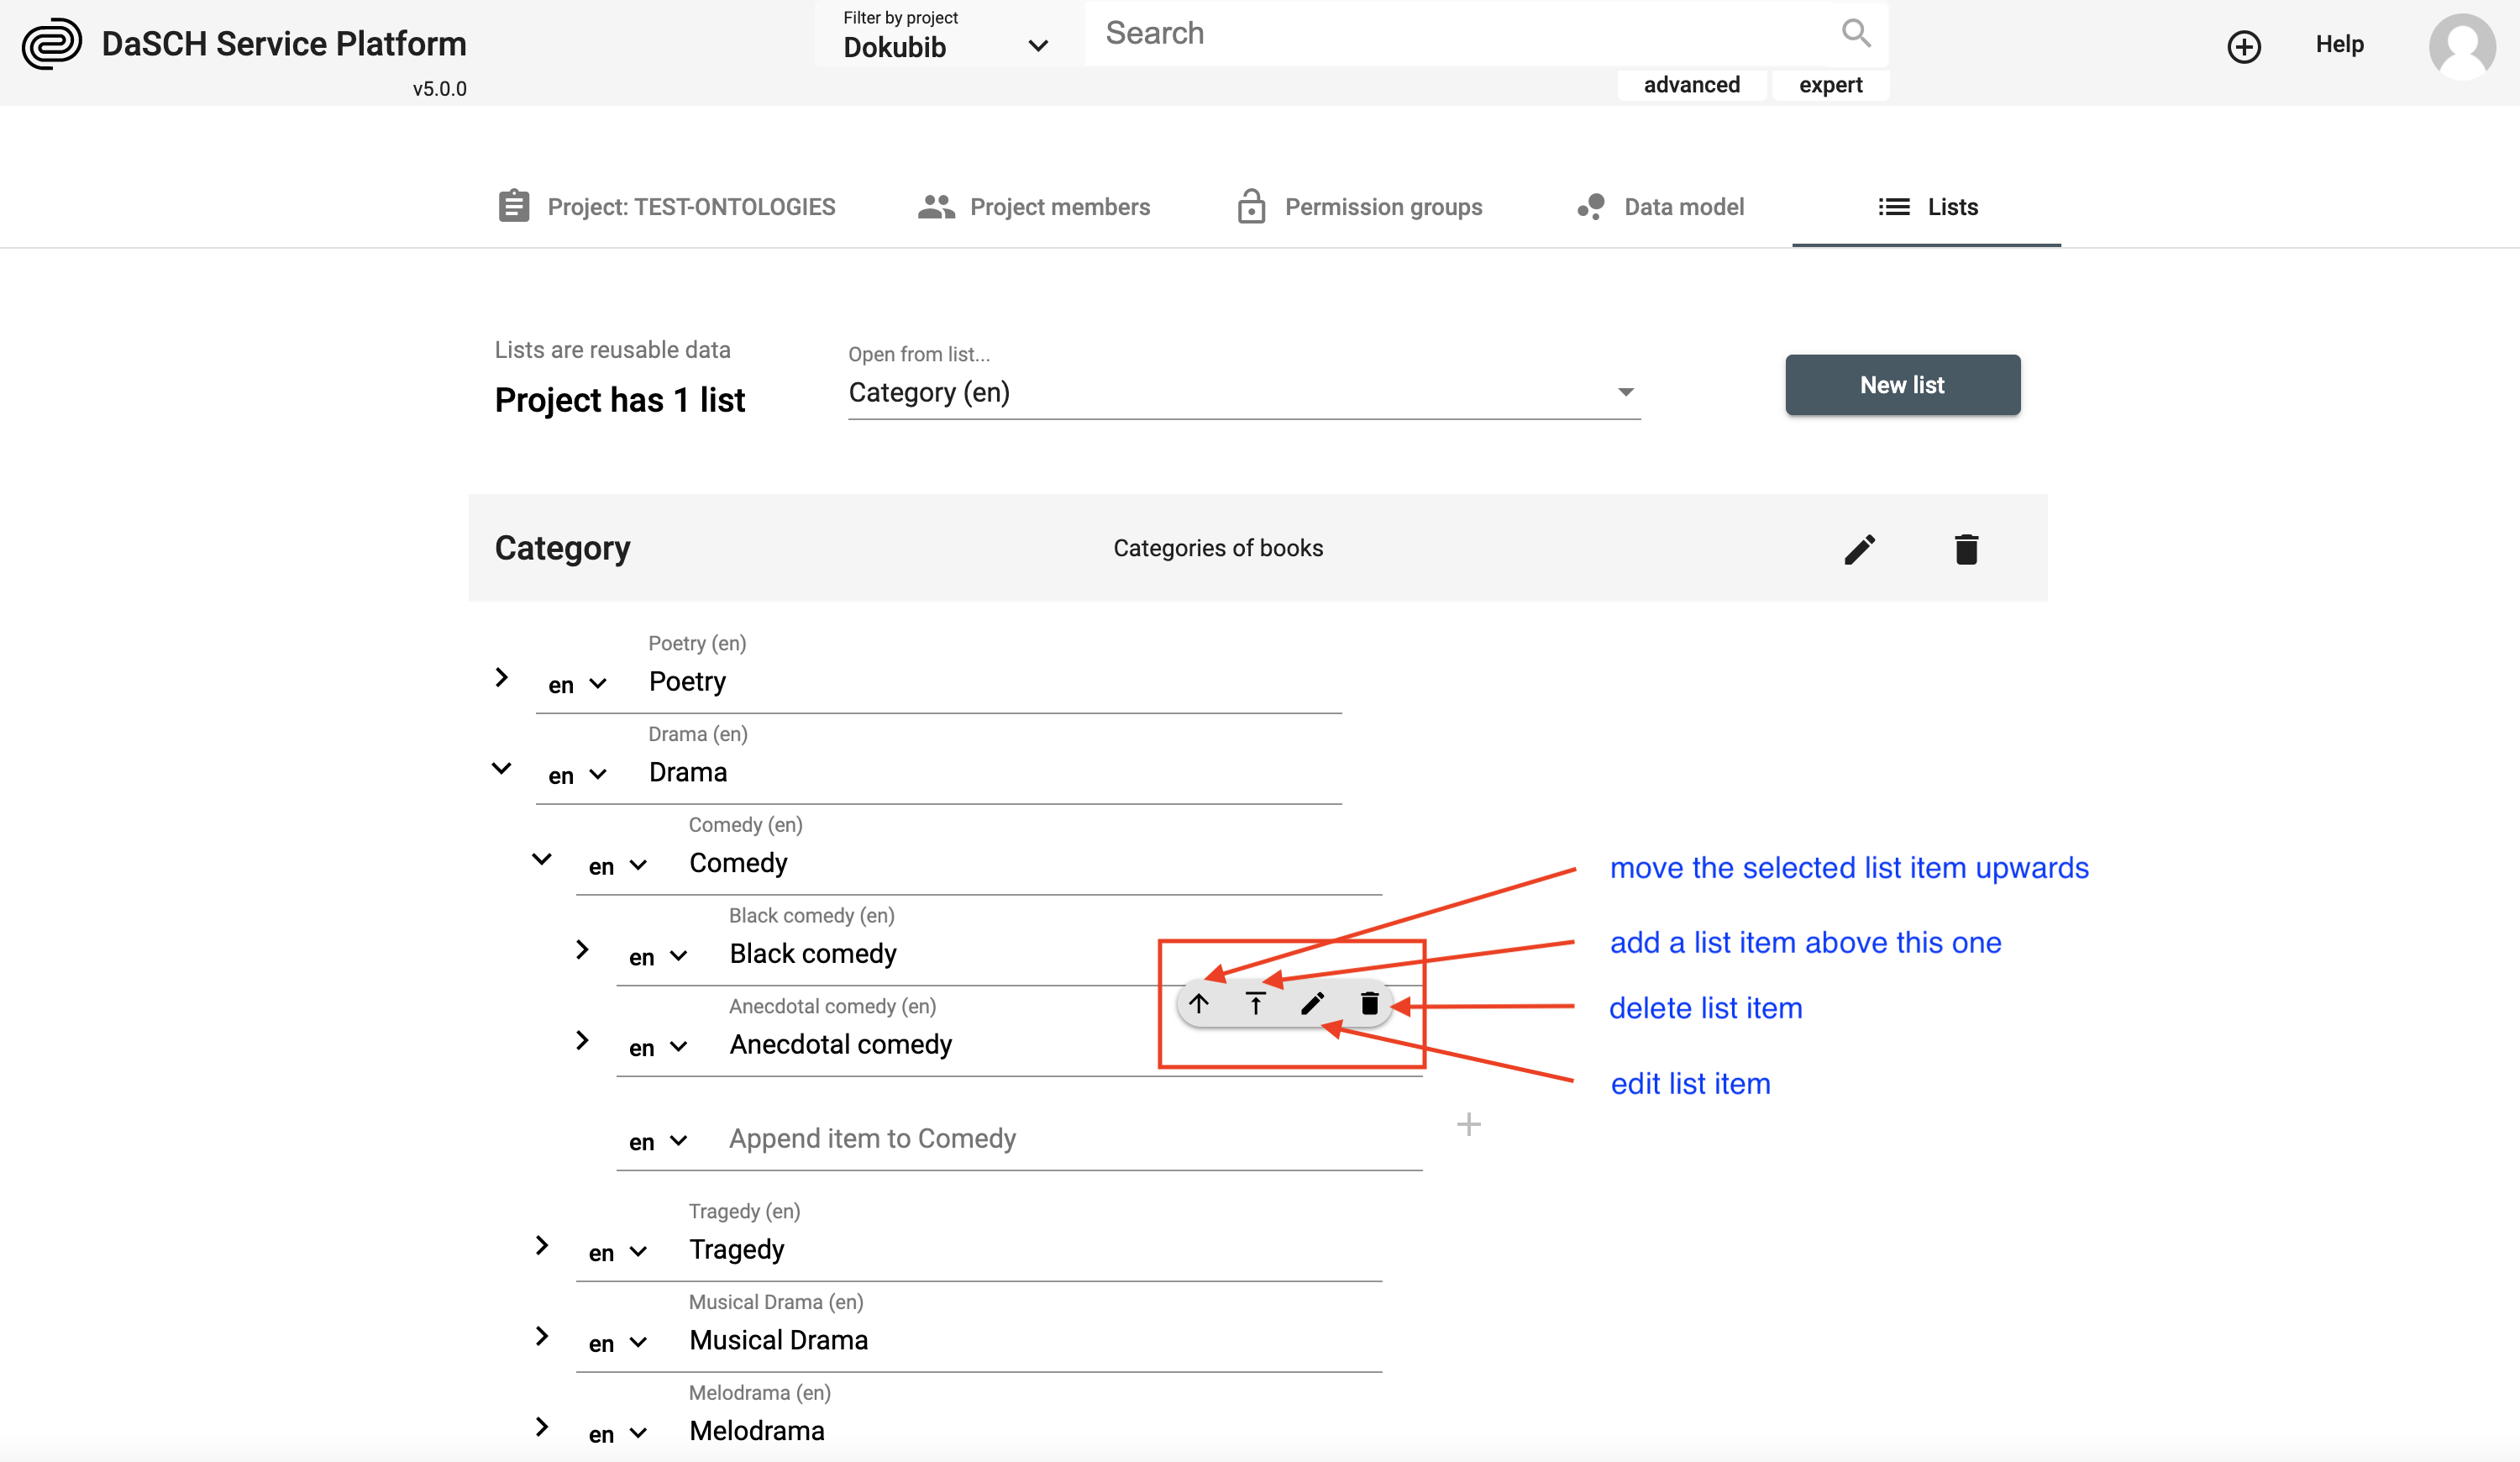Image resolution: width=2520 pixels, height=1462 pixels.
Task: Click the delete list item icon
Action: click(x=1373, y=1006)
